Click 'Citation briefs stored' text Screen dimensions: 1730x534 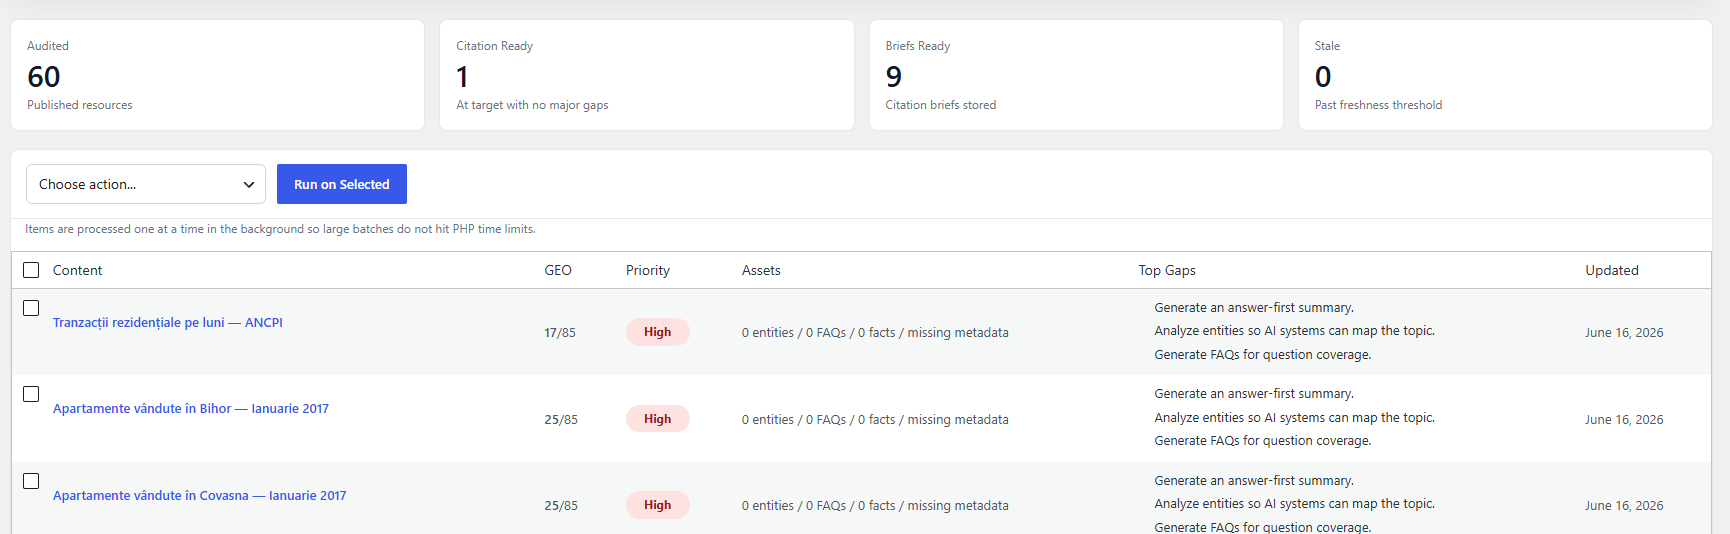[941, 105]
